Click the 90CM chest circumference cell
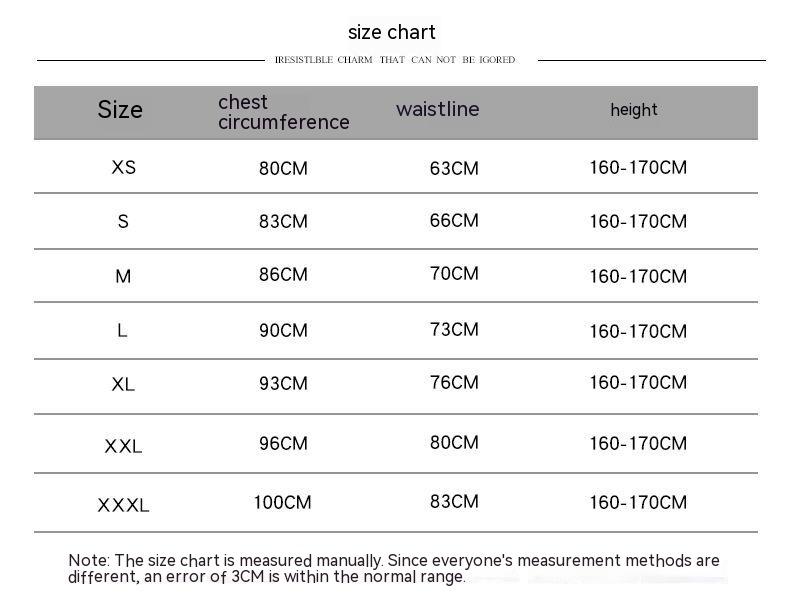The width and height of the screenshot is (790, 610). 283,330
